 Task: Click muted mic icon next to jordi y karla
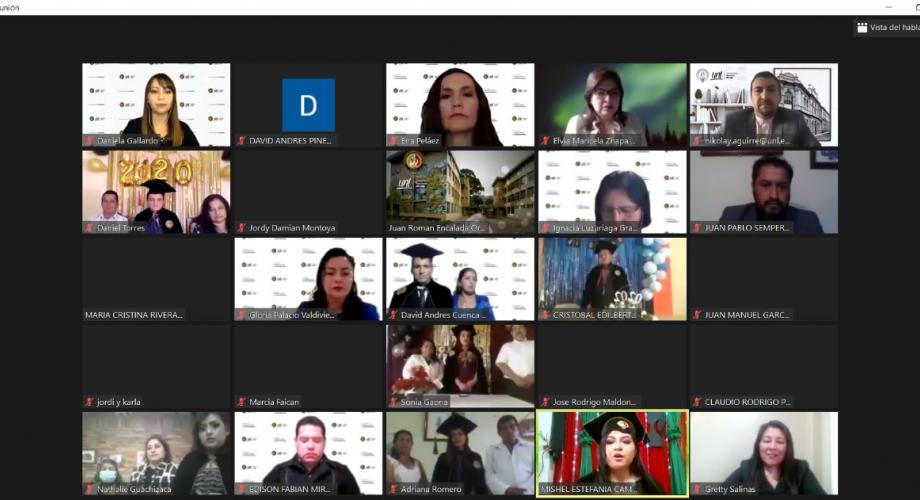pos(89,402)
